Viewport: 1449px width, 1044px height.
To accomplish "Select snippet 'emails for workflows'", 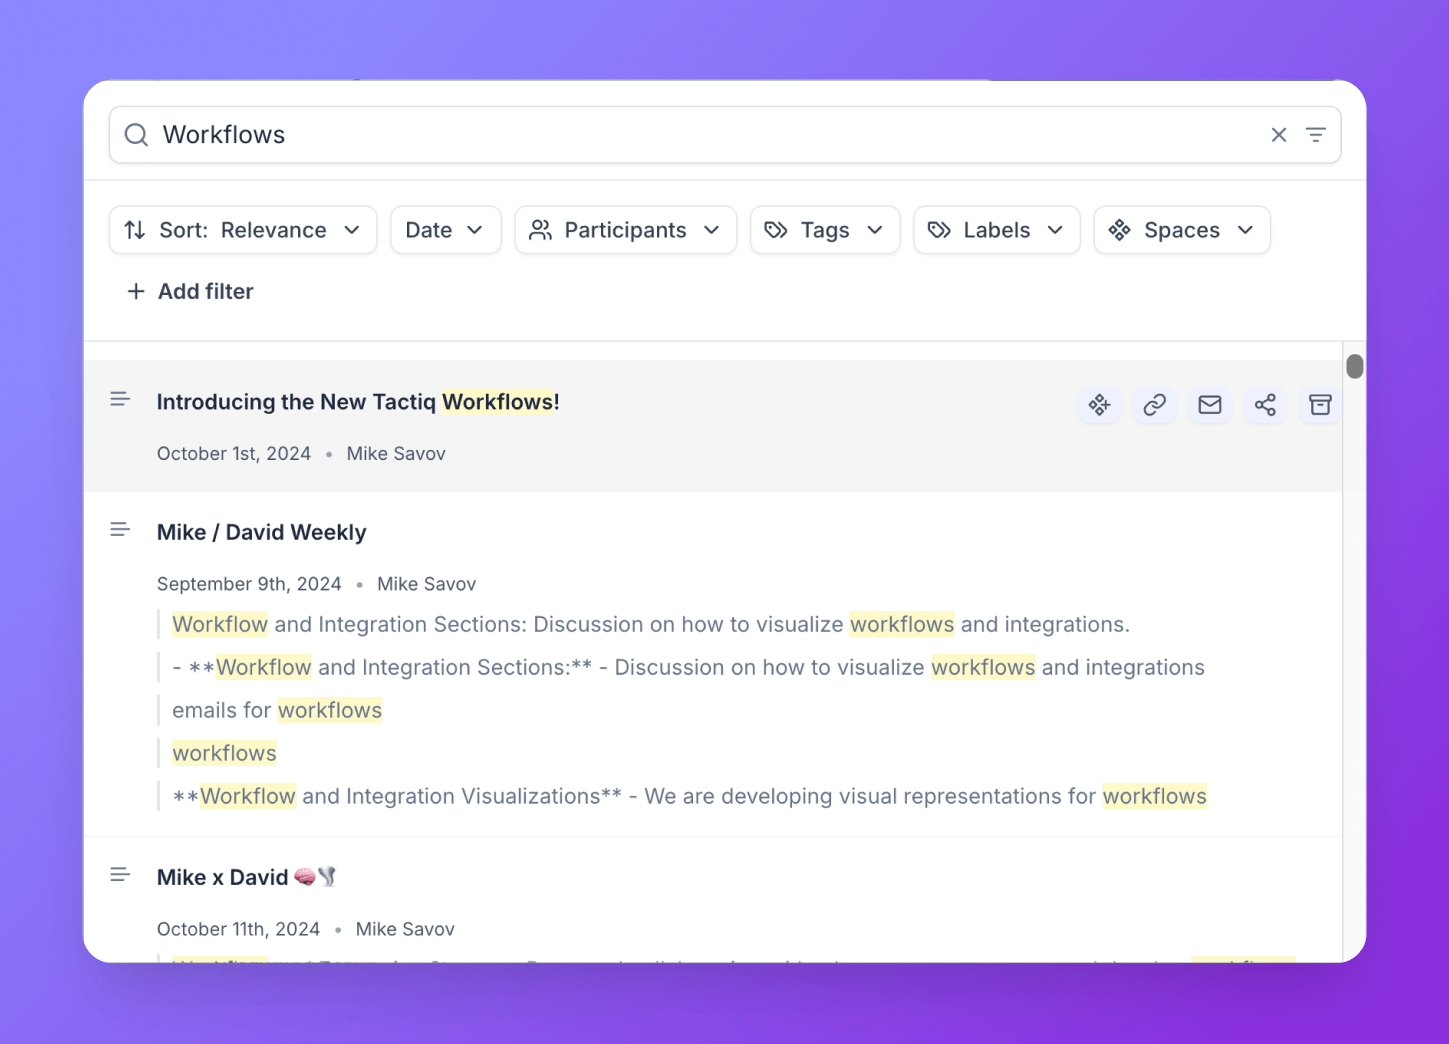I will [277, 711].
